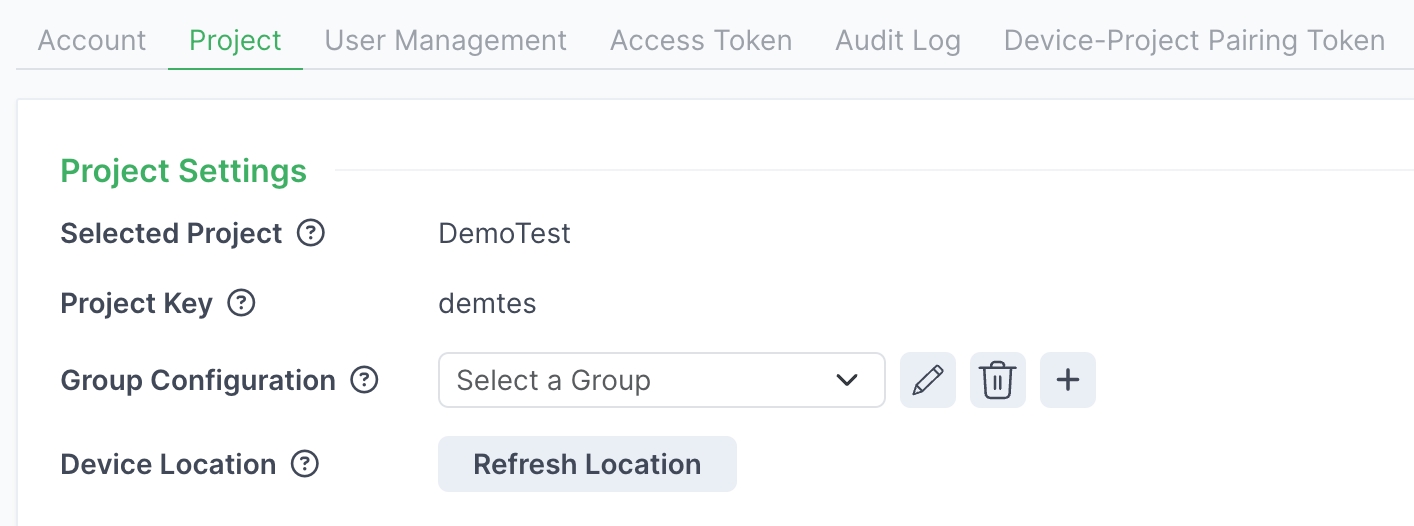
Task: Click help icon beside Device Location
Action: [x=305, y=464]
